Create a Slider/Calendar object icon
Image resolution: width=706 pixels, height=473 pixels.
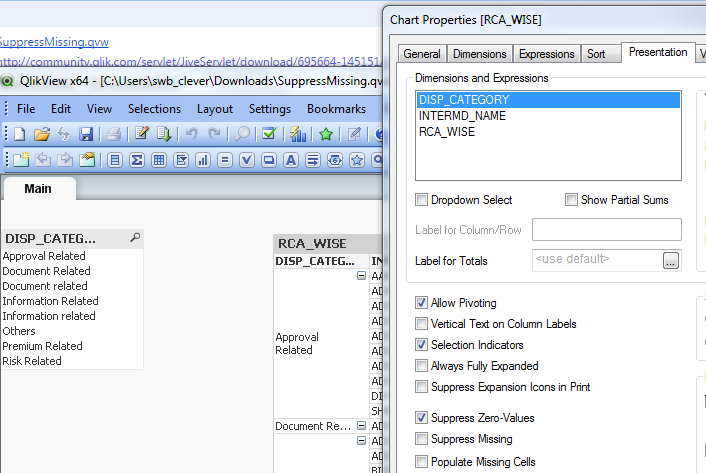(335, 160)
